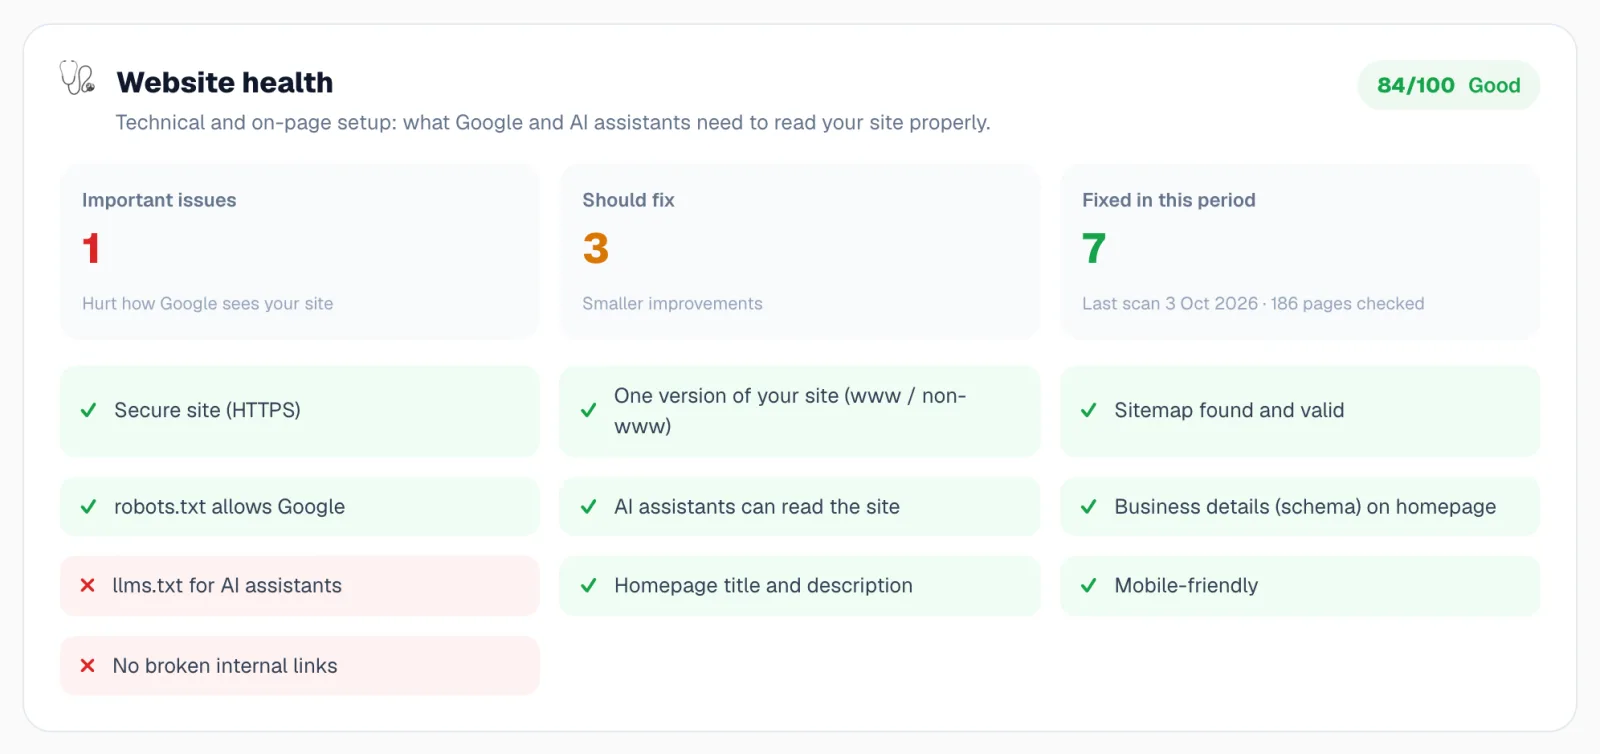The width and height of the screenshot is (1600, 754).
Task: Click the green number 7 under Fixed in this period
Action: (x=1094, y=248)
